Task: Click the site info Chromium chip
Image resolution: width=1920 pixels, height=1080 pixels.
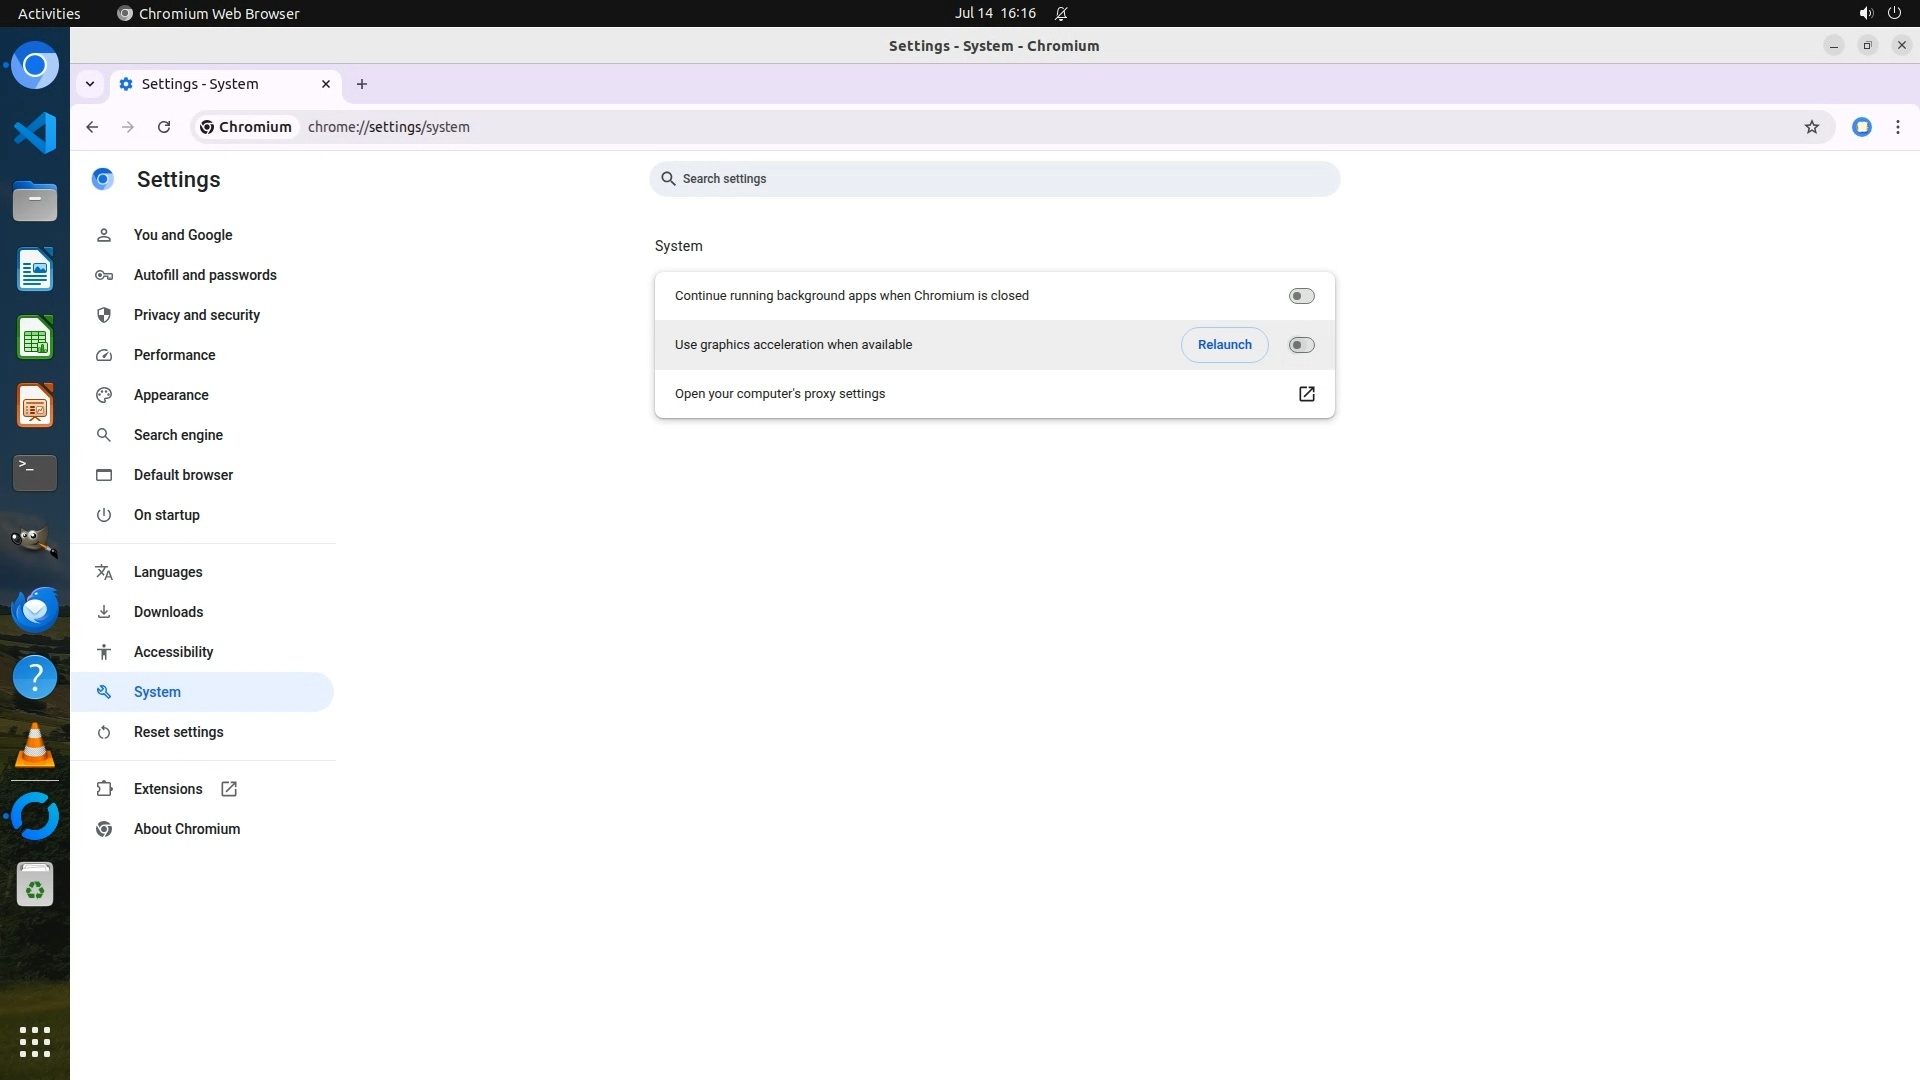Action: 246,127
